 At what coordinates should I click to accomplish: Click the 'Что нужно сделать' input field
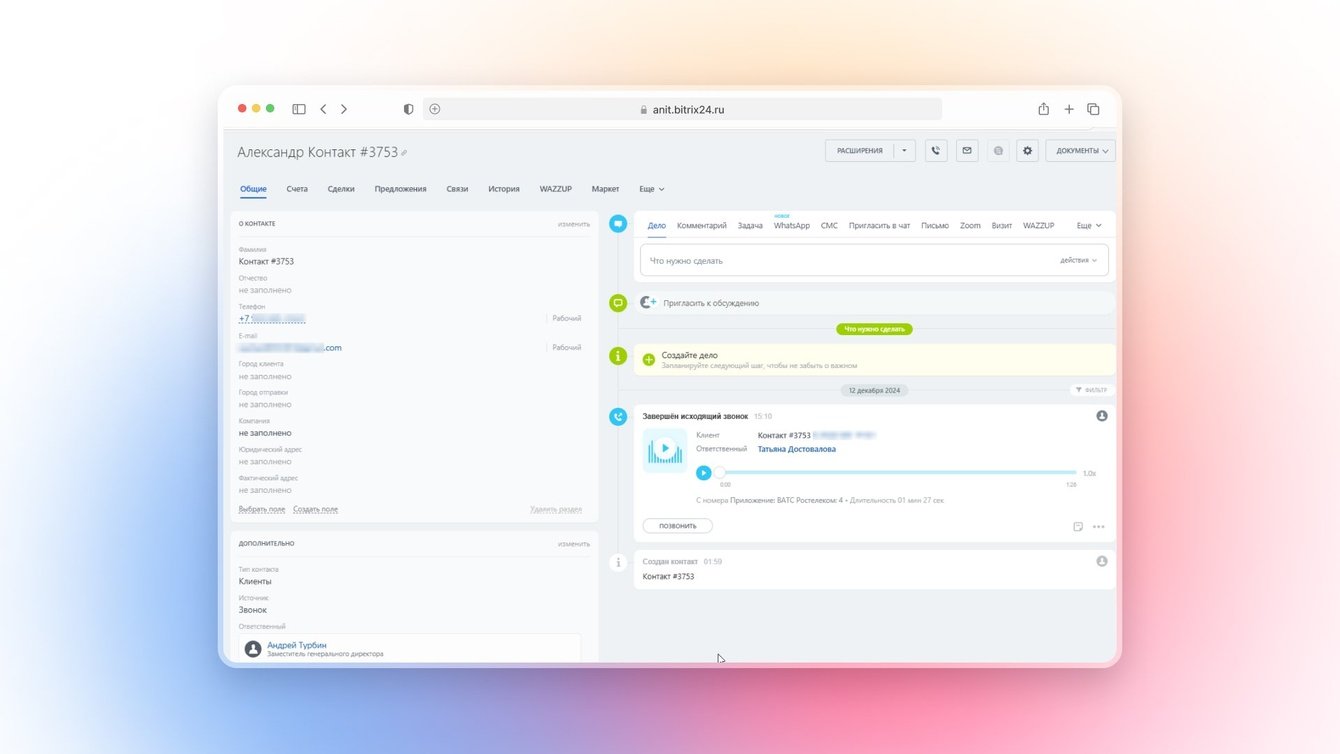point(874,261)
